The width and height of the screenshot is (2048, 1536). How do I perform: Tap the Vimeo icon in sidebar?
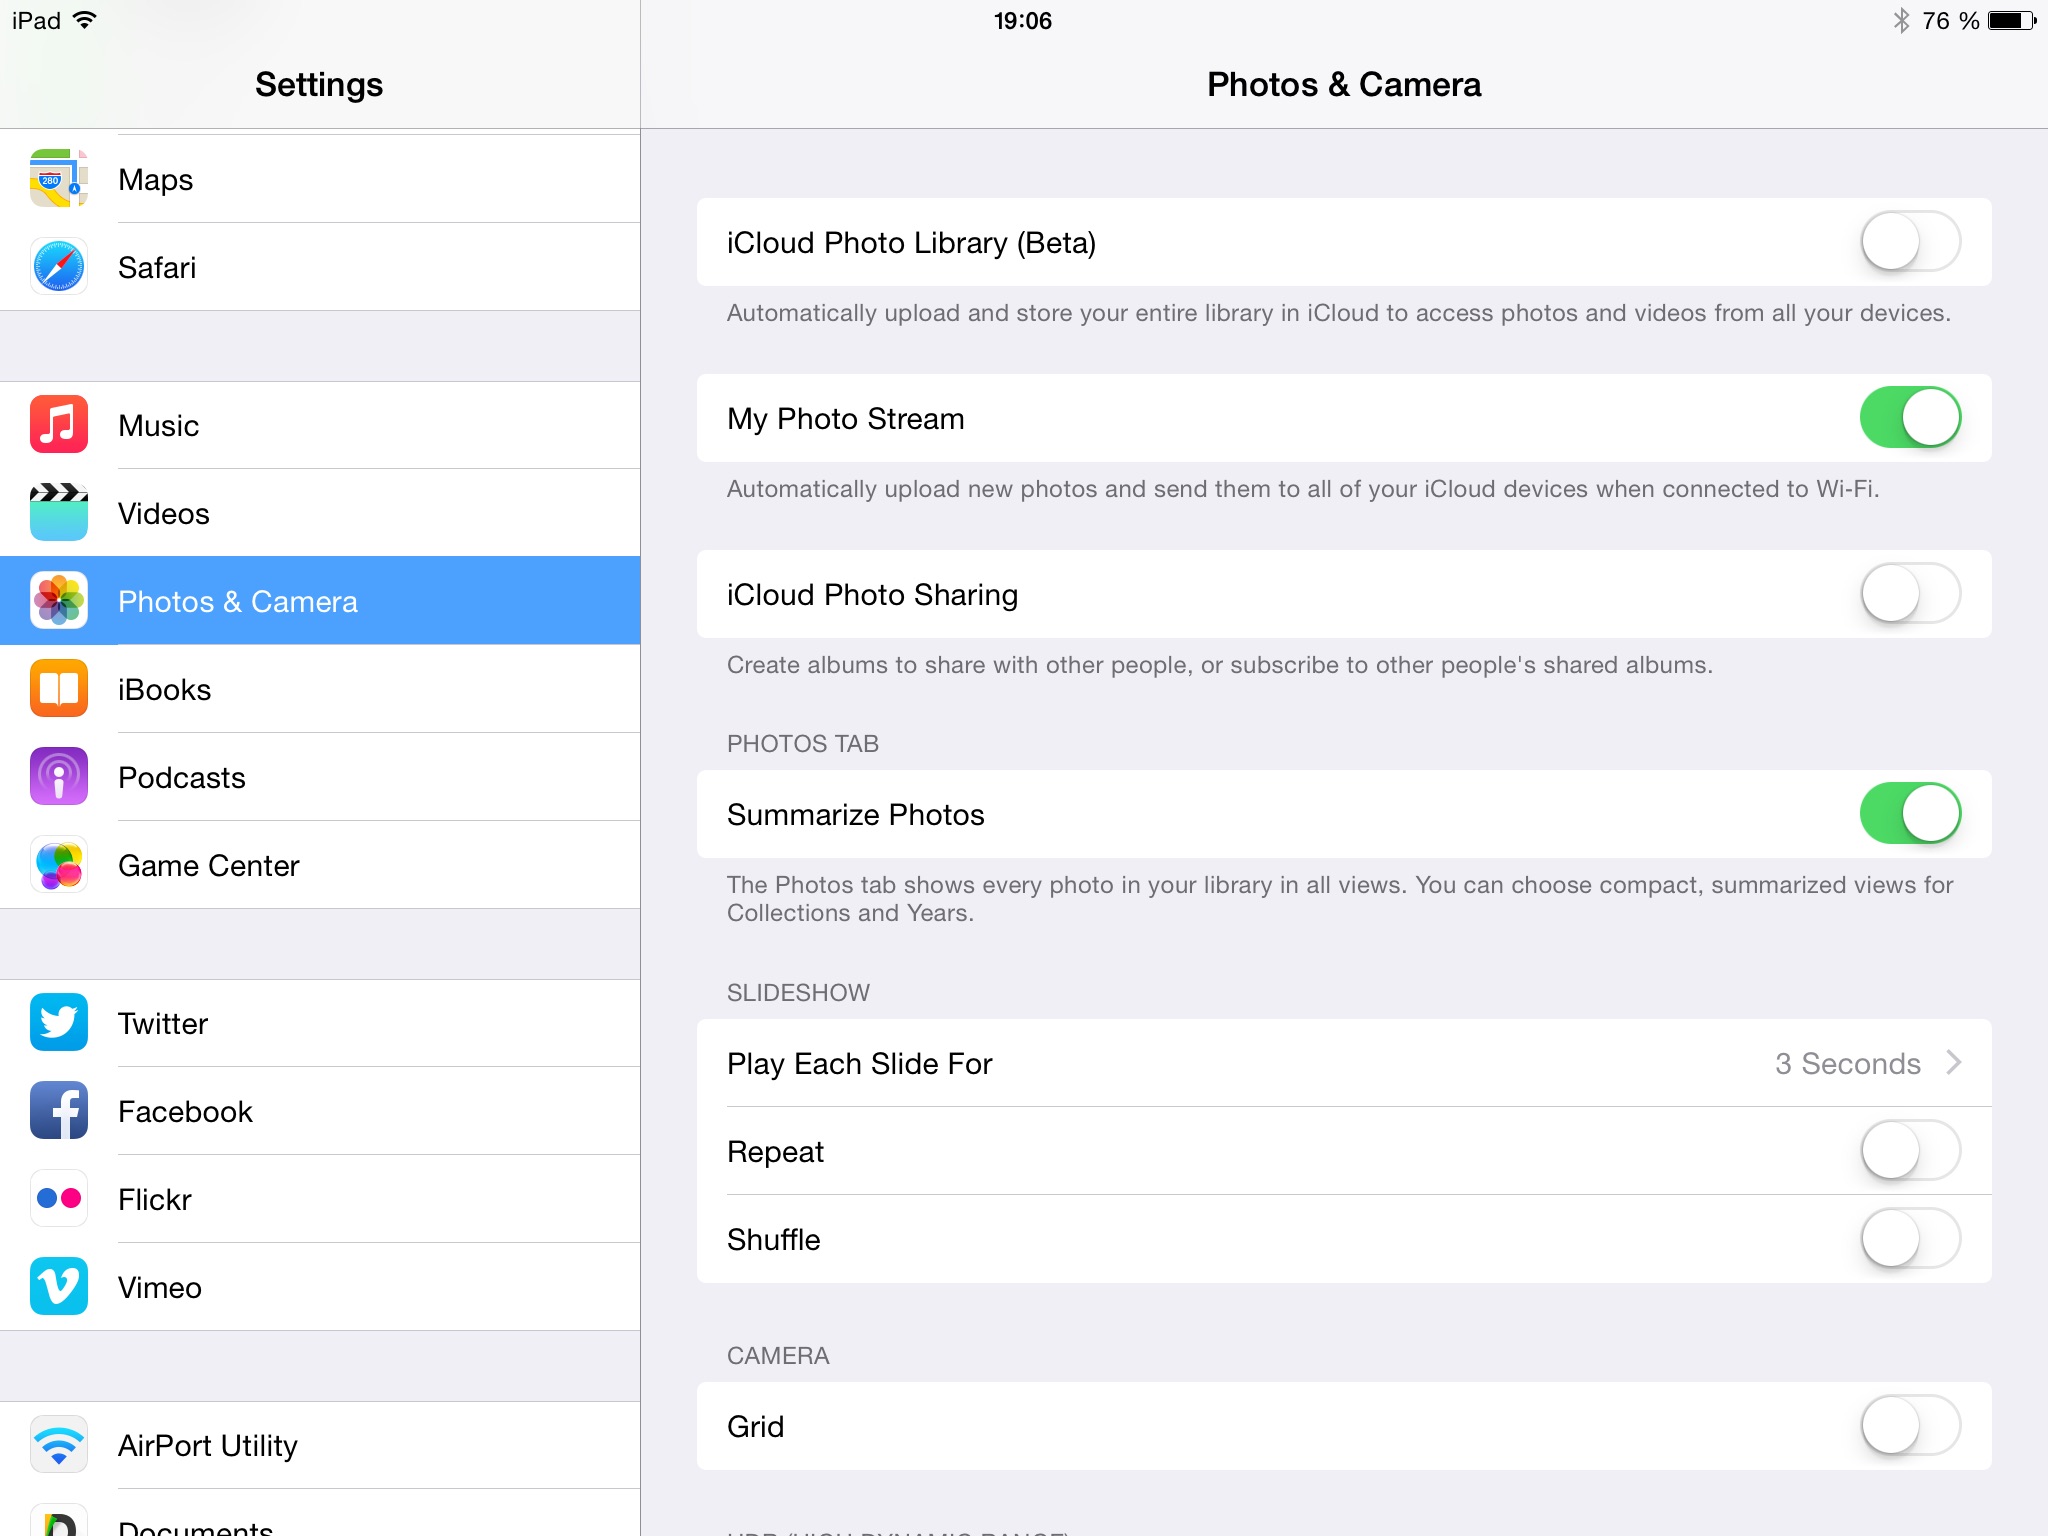59,1287
